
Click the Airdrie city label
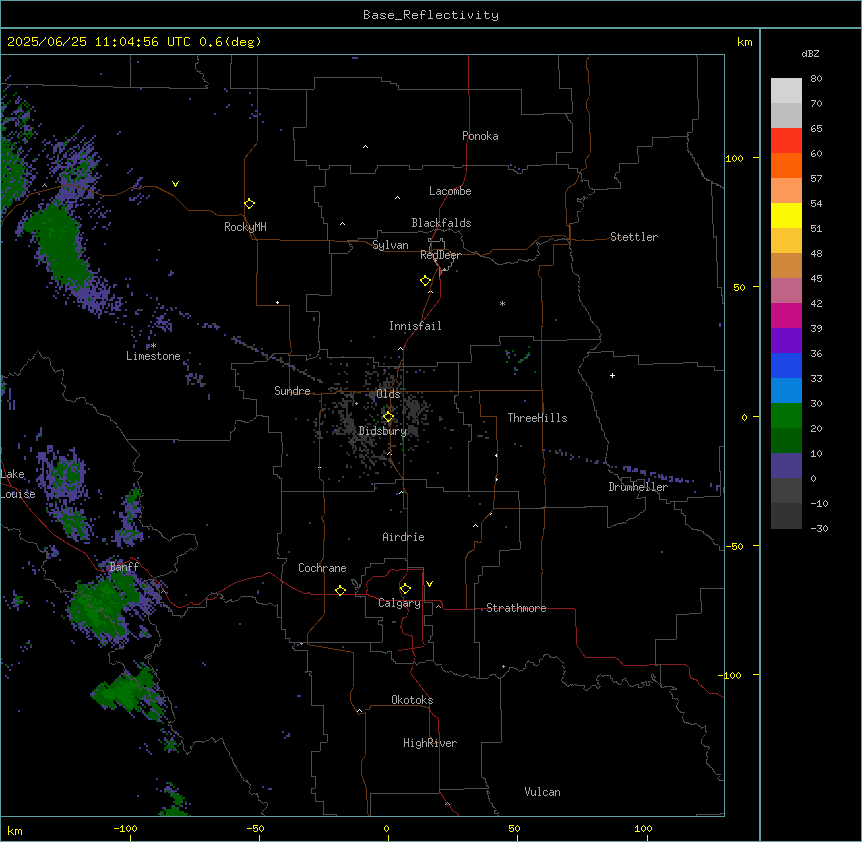403,537
